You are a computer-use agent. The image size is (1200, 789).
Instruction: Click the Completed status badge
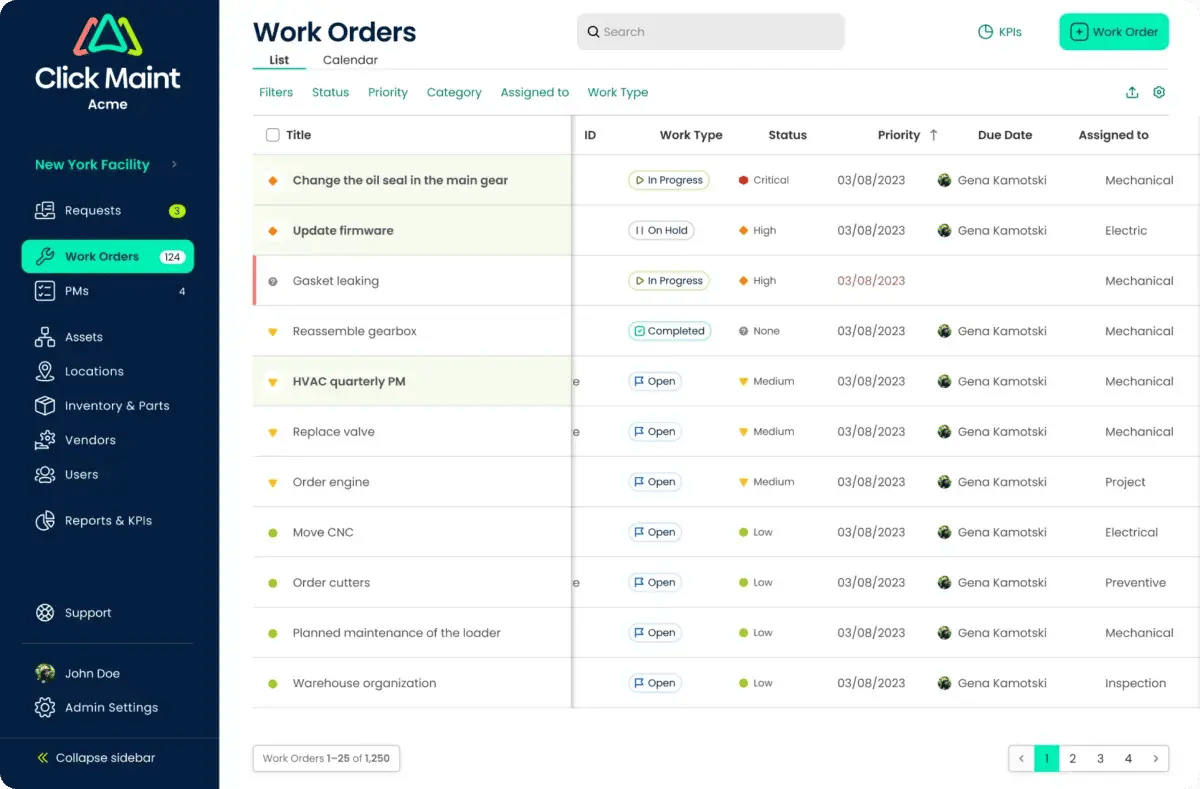coord(669,331)
